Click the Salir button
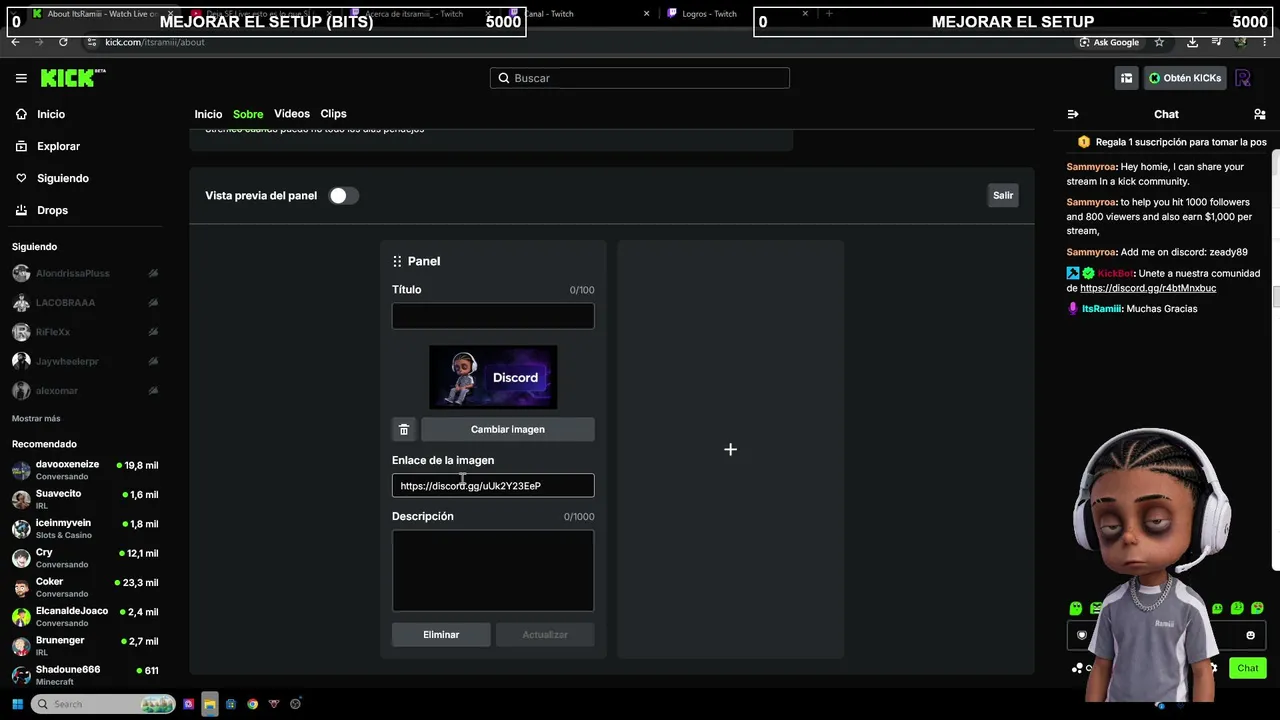The image size is (1280, 720). pyautogui.click(x=1003, y=196)
